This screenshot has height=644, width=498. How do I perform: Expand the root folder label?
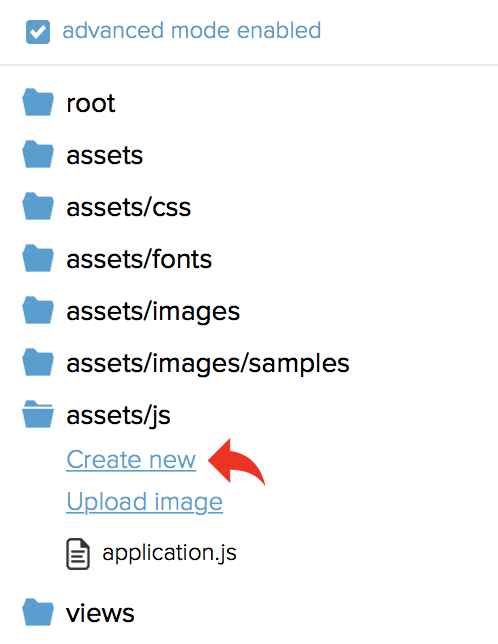click(90, 103)
